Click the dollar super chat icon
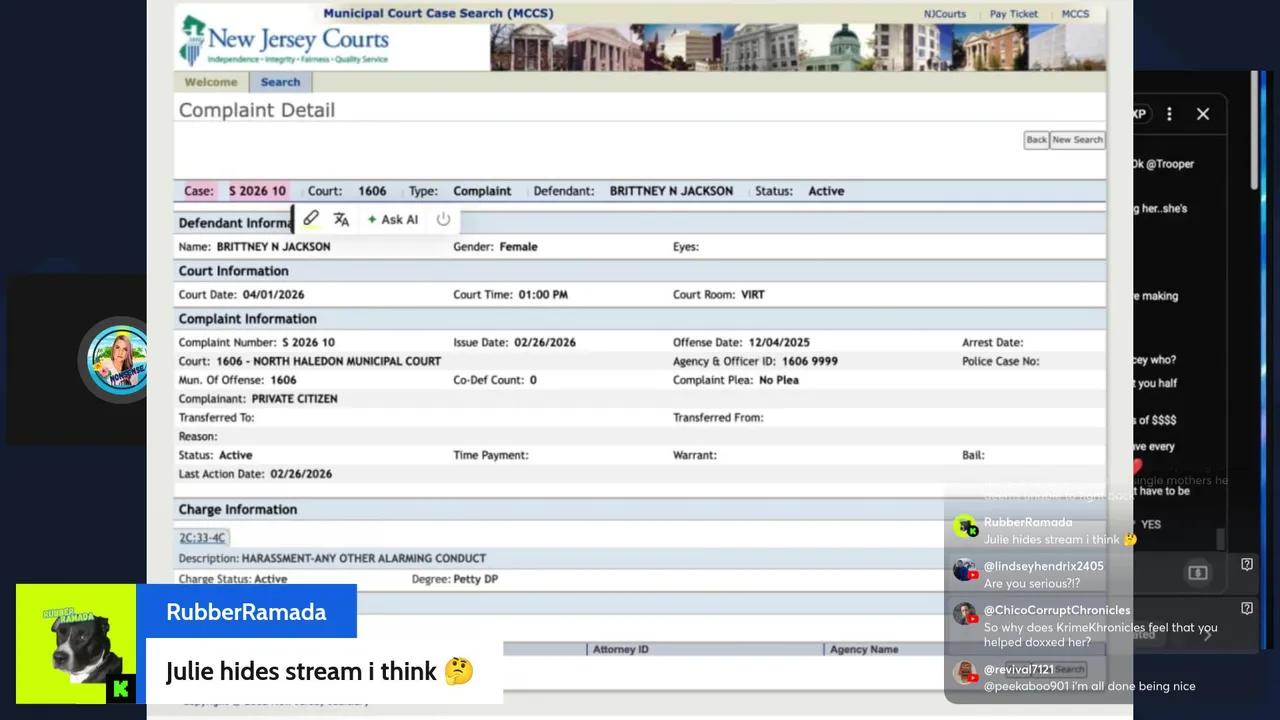Viewport: 1280px width, 720px height. click(x=1198, y=573)
